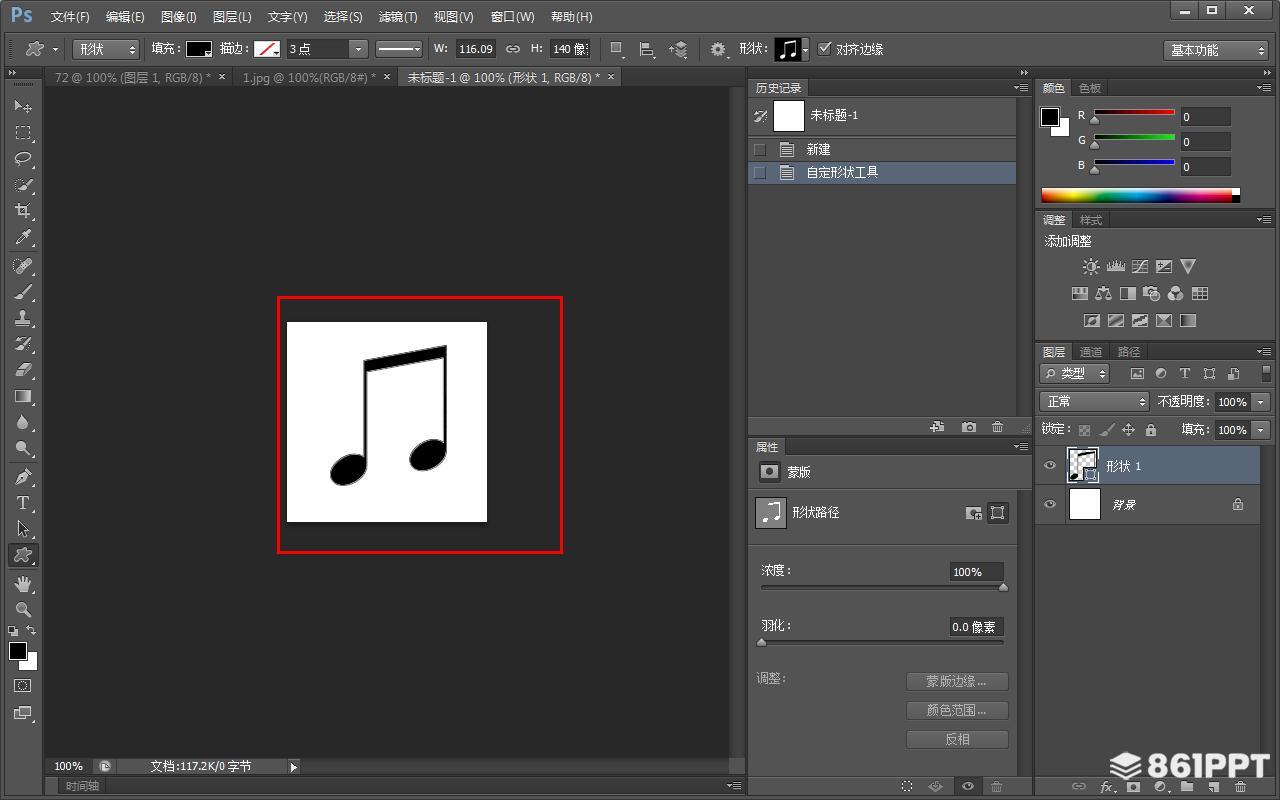Toggle lock all in Layers panel
The width and height of the screenshot is (1280, 800).
click(1150, 430)
